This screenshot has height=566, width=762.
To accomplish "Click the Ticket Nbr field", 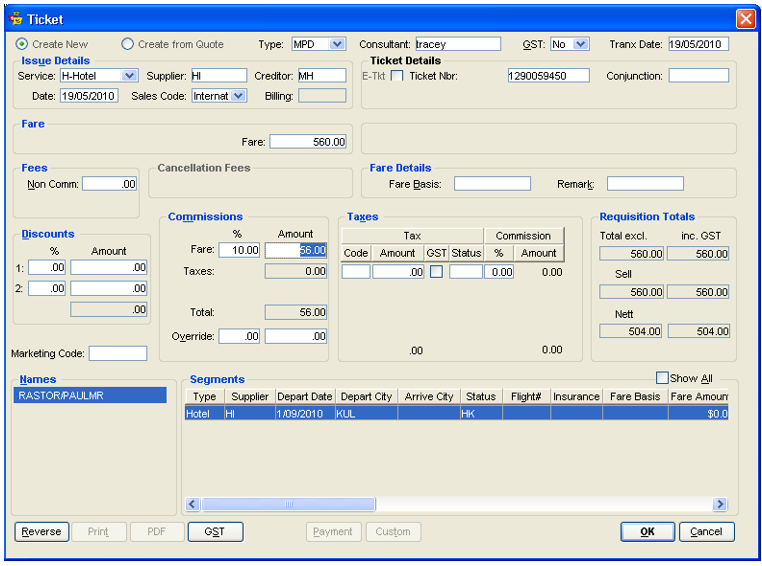I will (548, 76).
